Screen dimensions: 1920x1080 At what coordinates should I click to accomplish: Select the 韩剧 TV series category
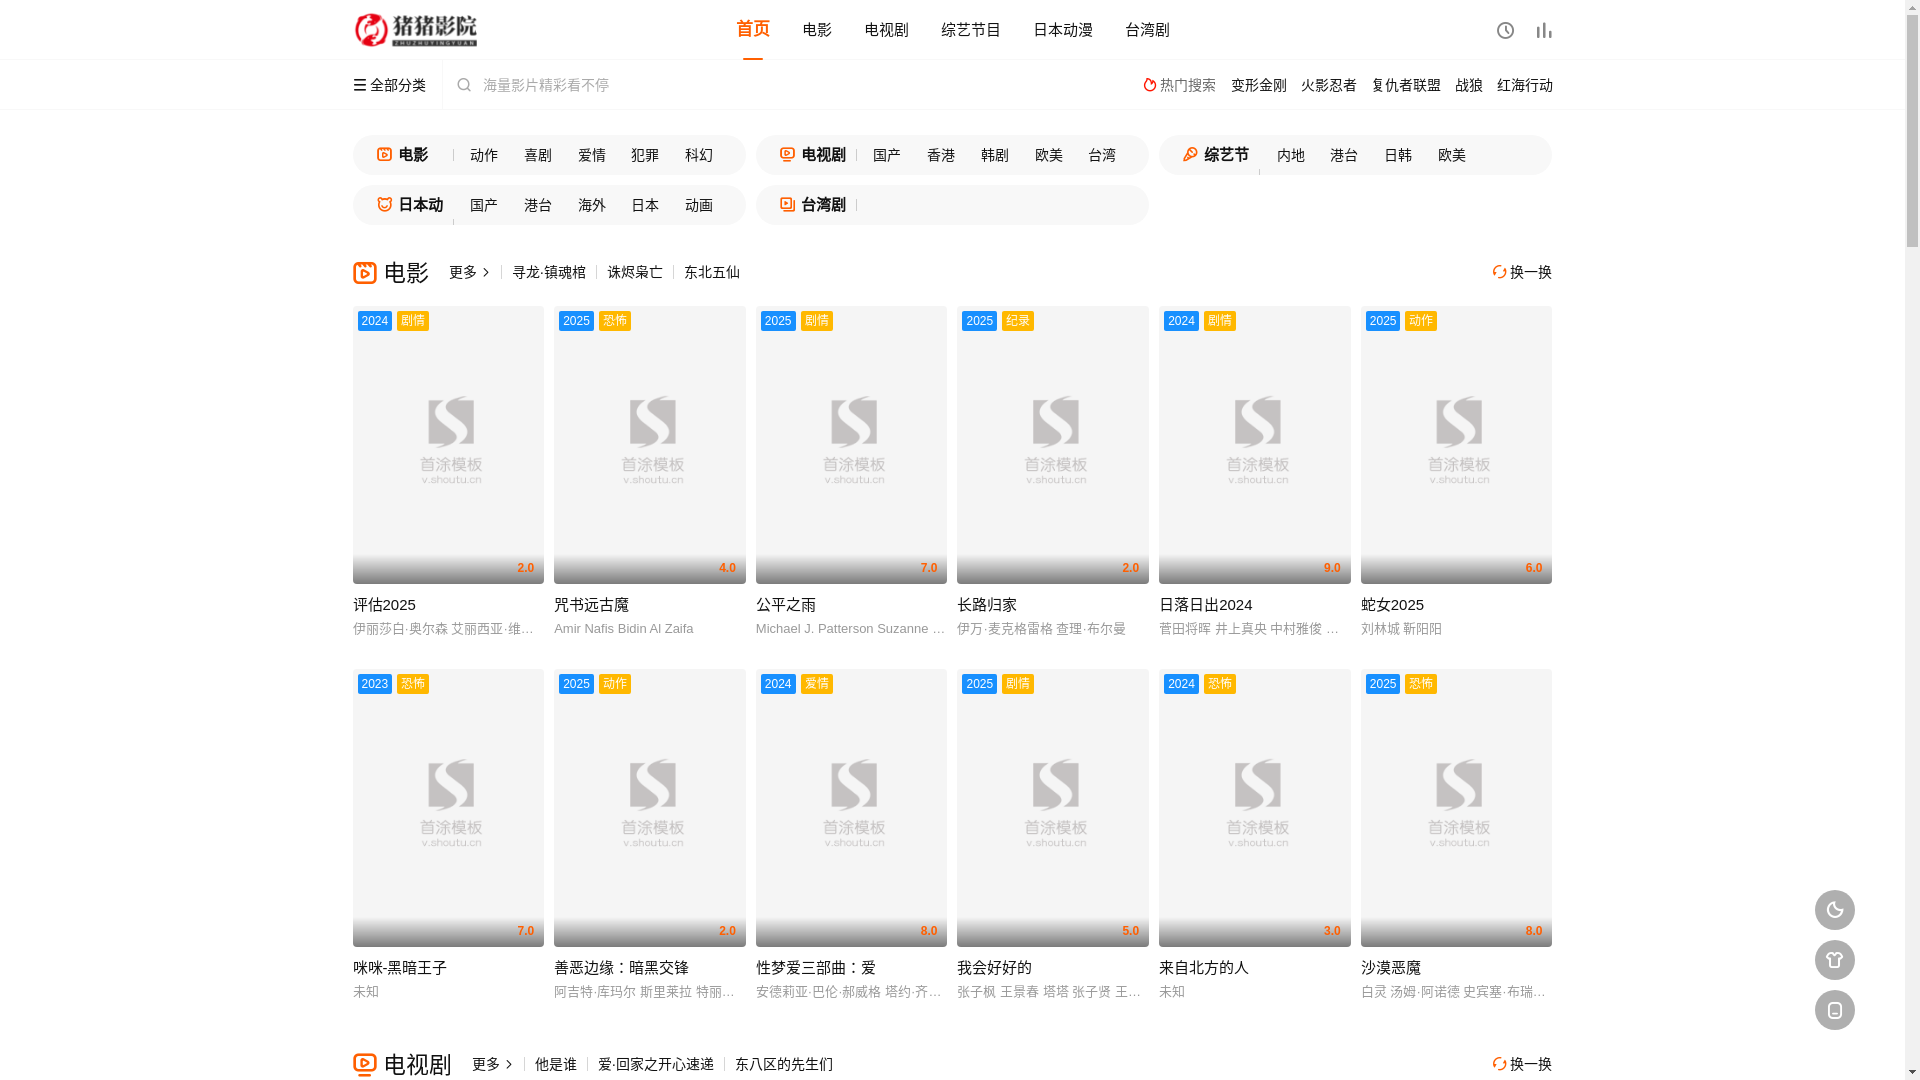pos(994,155)
